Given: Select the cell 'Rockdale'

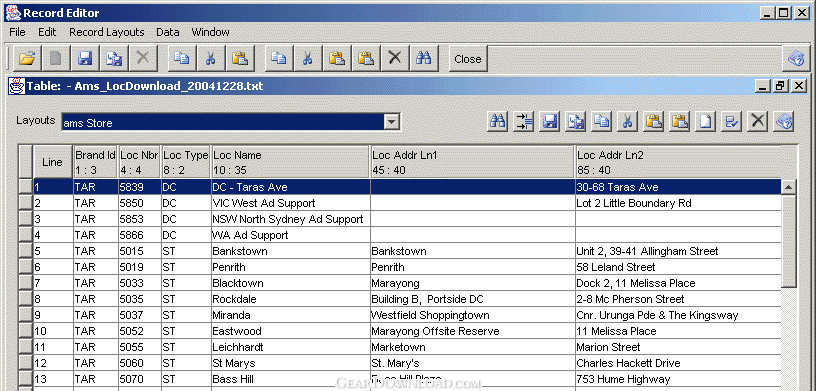Looking at the screenshot, I should click(x=290, y=299).
